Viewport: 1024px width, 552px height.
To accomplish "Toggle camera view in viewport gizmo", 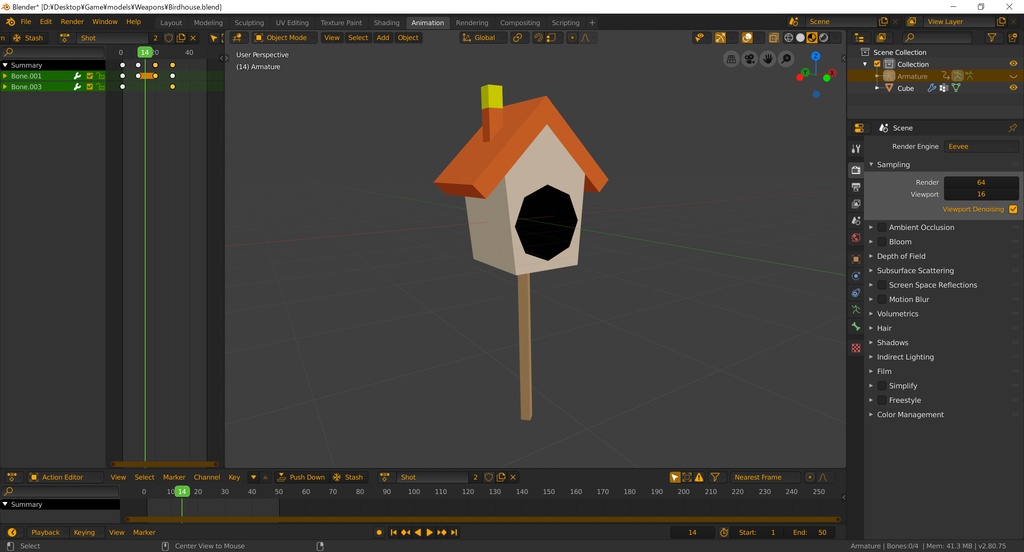I will point(750,59).
